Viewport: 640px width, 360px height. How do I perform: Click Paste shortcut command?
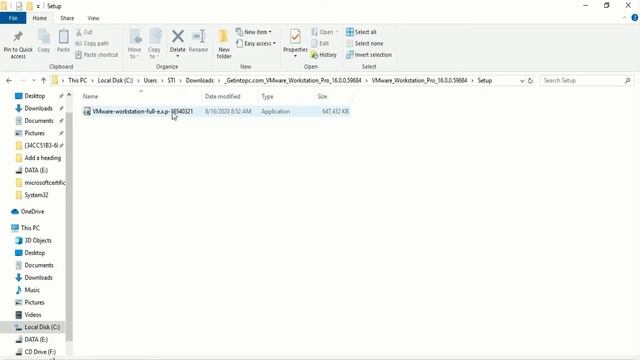click(97, 55)
